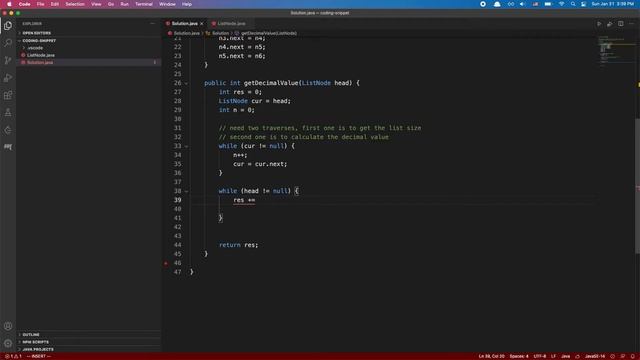Change language mode Java

pos(565,356)
